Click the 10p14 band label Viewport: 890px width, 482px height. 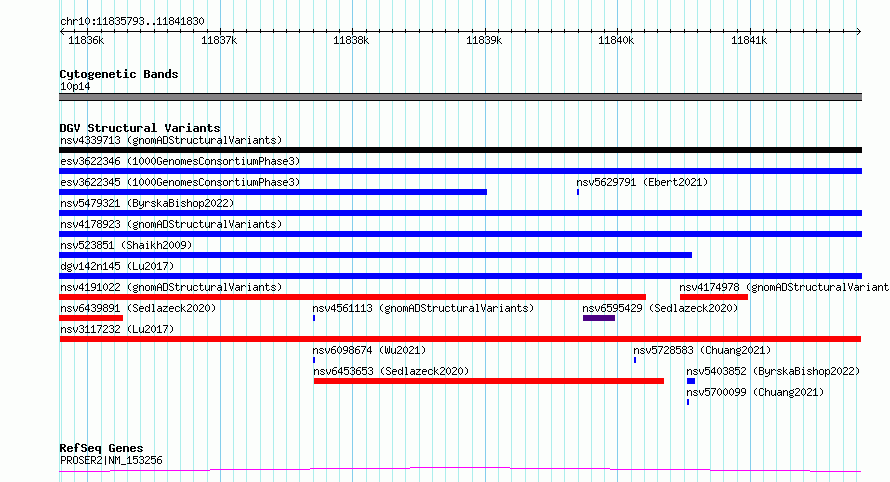point(75,86)
